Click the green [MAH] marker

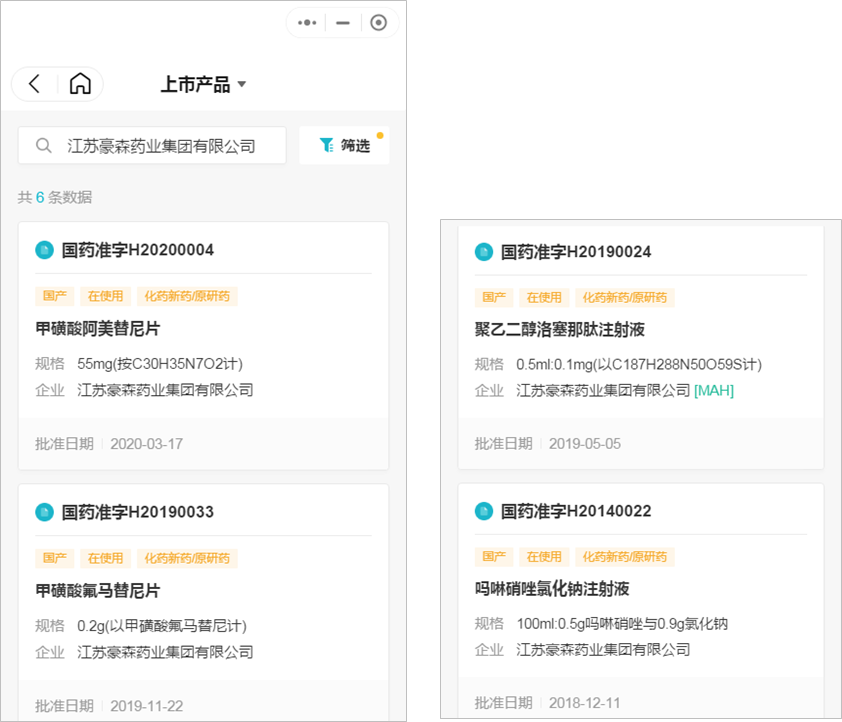tap(714, 390)
